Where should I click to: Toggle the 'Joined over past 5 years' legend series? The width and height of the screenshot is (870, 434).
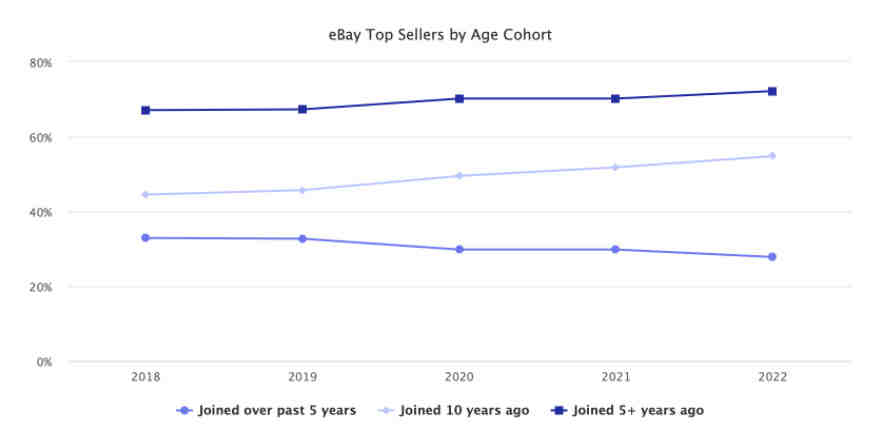(264, 410)
